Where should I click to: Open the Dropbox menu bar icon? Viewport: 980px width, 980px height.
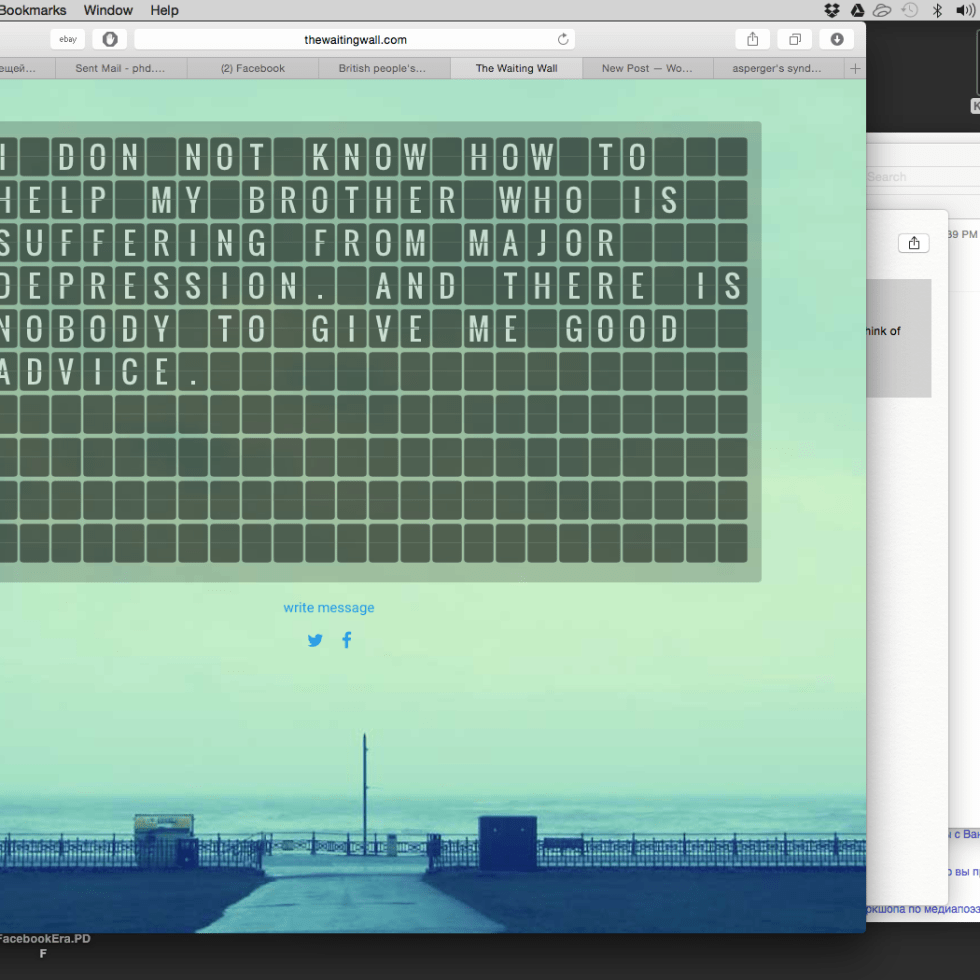(x=832, y=10)
